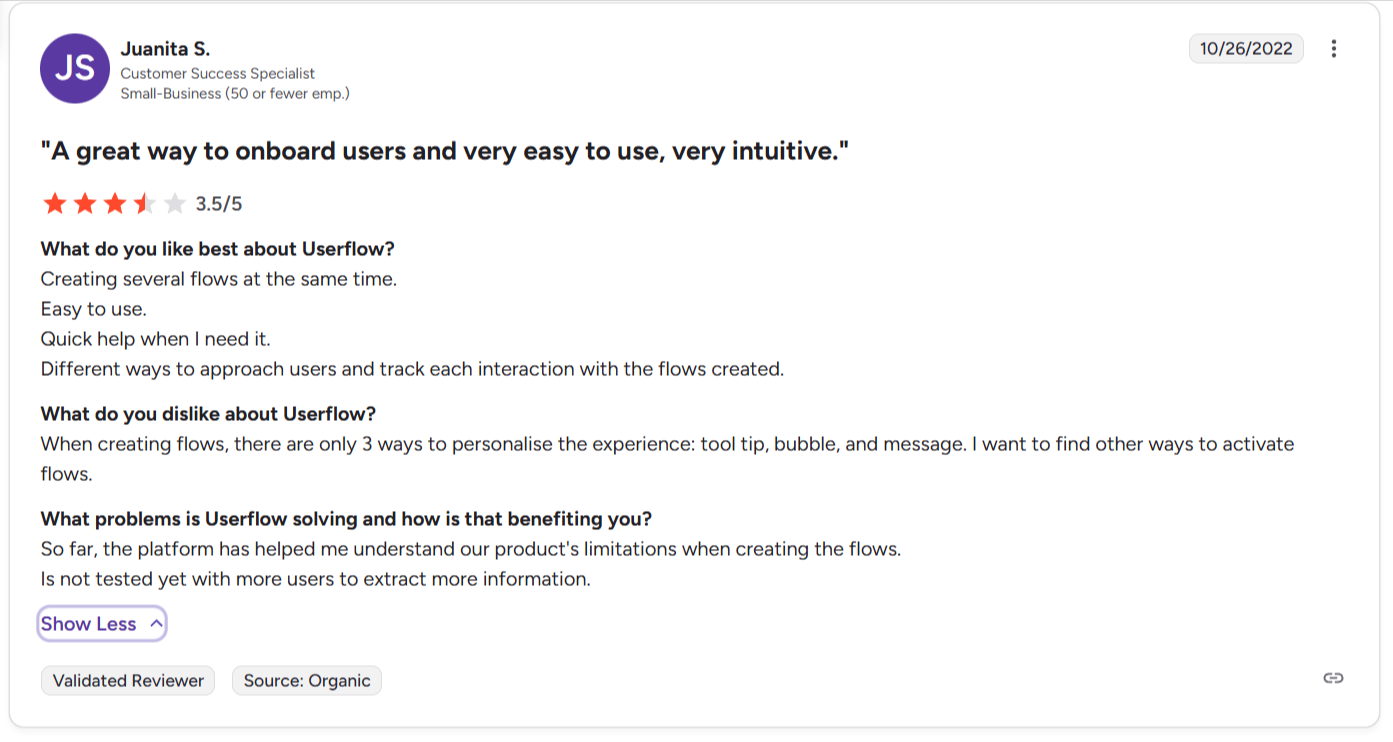Collapse review with Show Less

[89, 624]
